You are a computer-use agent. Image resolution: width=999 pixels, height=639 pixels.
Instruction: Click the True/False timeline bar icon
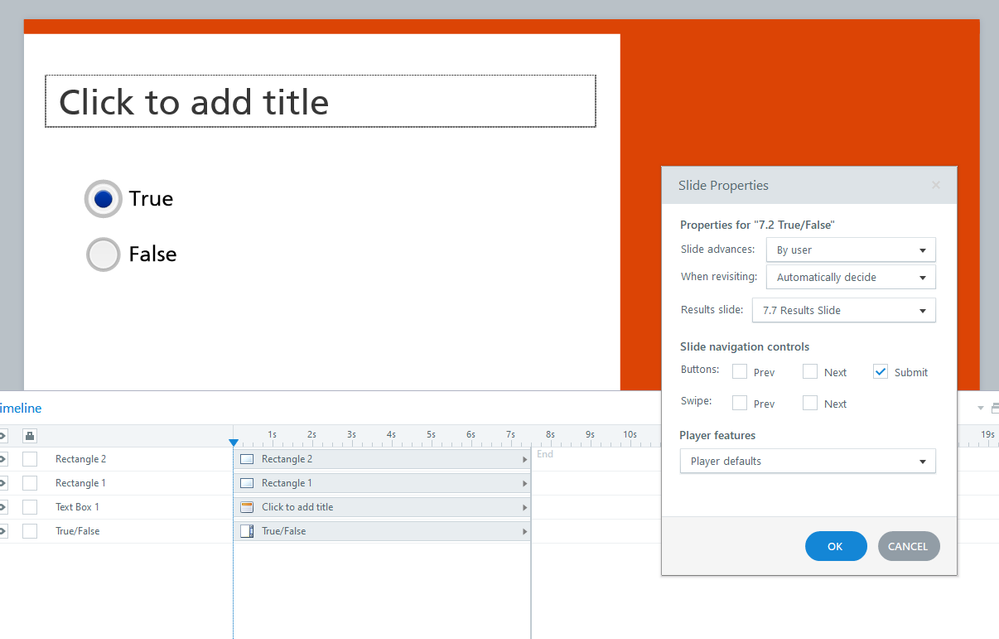point(247,531)
